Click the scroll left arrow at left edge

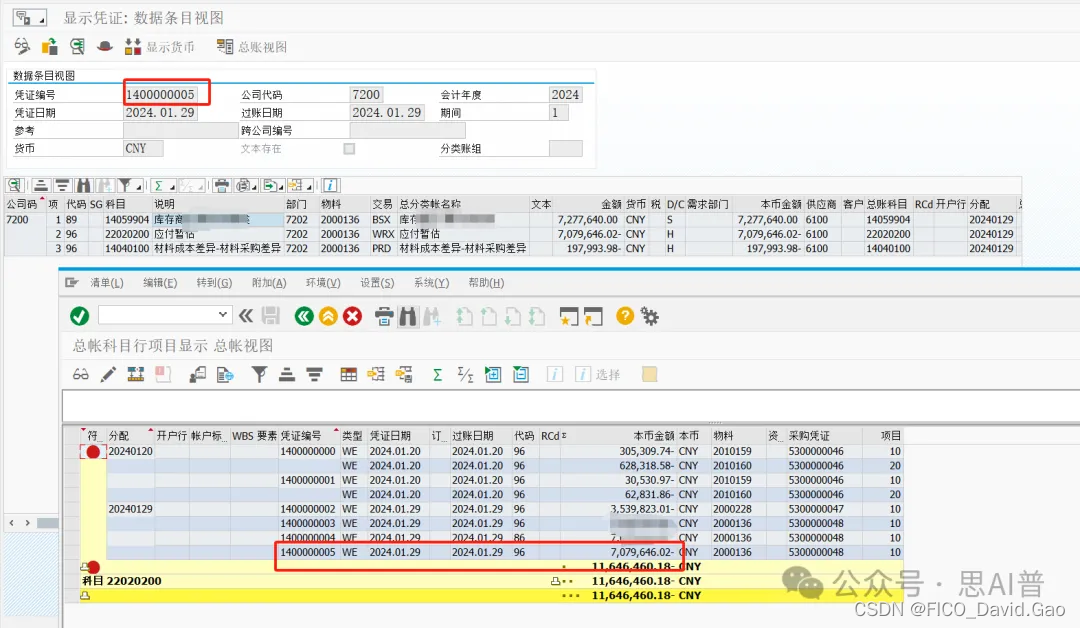[x=12, y=523]
